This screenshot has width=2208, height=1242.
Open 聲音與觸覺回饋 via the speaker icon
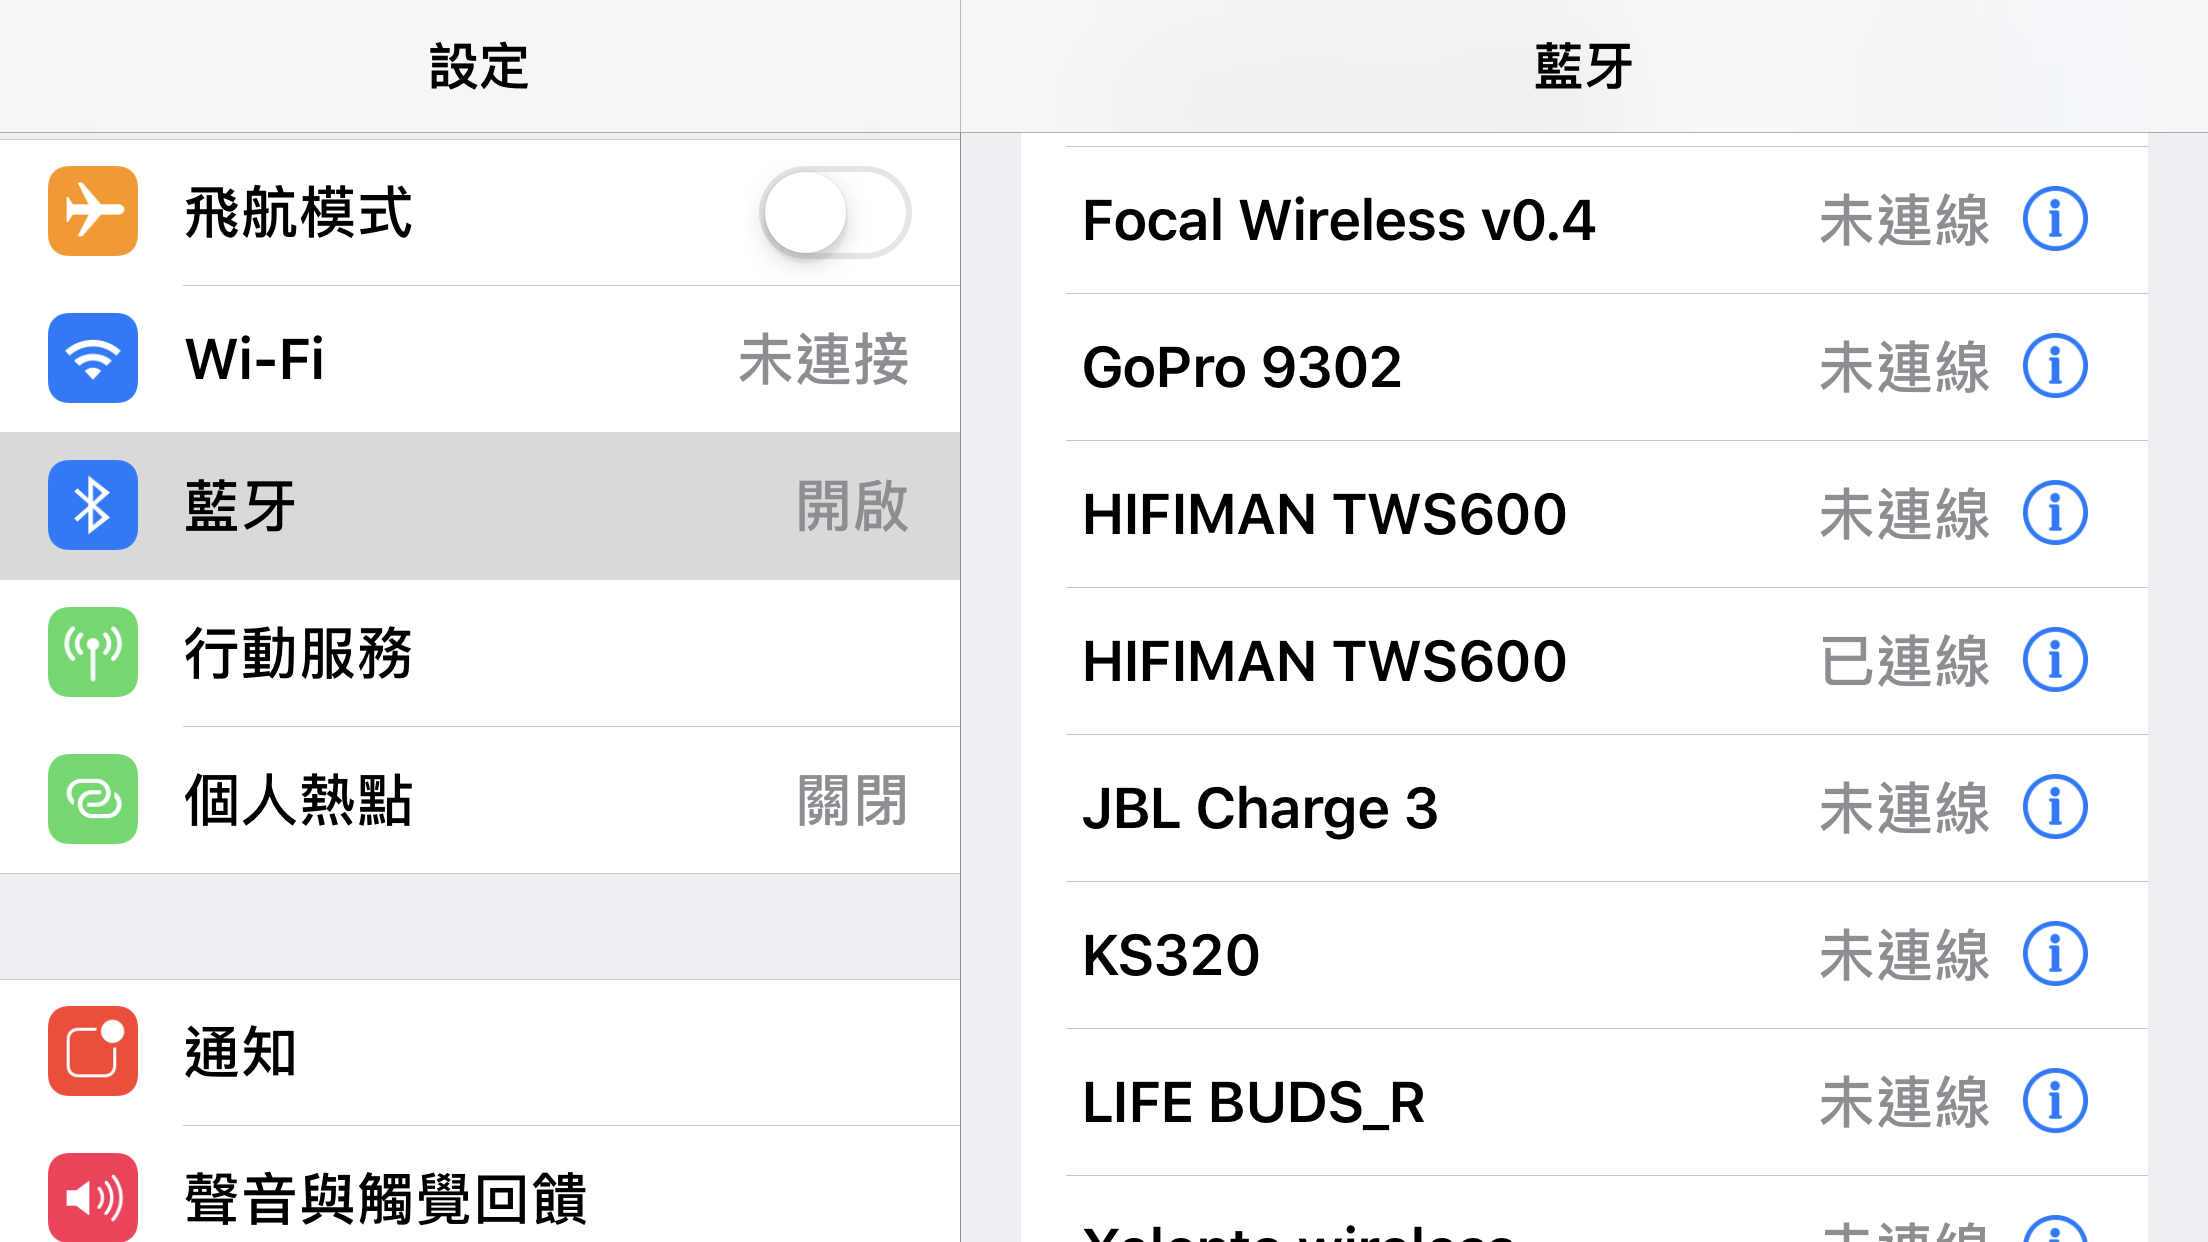pos(93,1197)
